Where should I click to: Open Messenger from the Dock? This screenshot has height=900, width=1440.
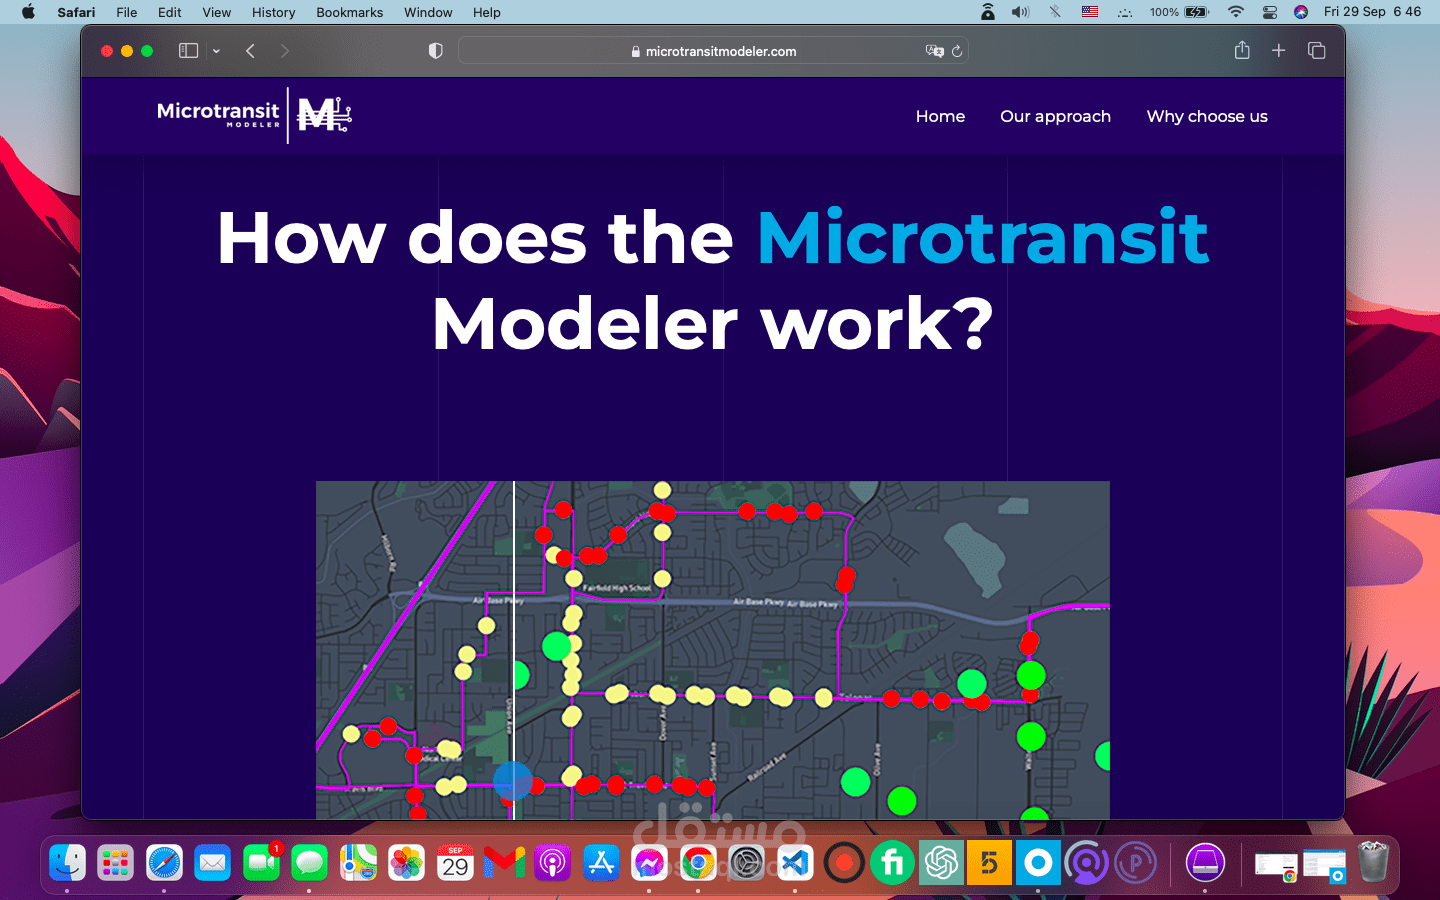(x=649, y=862)
